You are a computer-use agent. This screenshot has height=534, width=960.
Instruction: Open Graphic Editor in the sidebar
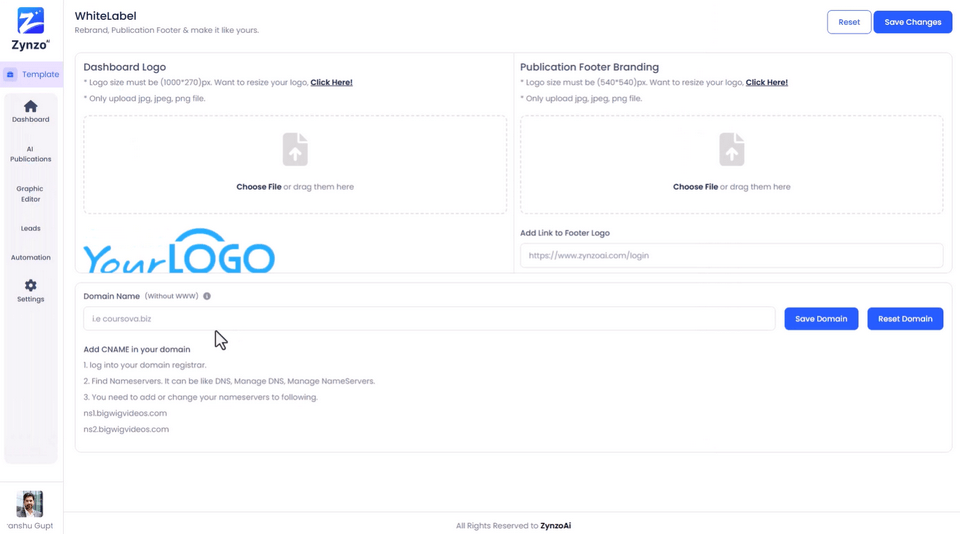coord(30,194)
